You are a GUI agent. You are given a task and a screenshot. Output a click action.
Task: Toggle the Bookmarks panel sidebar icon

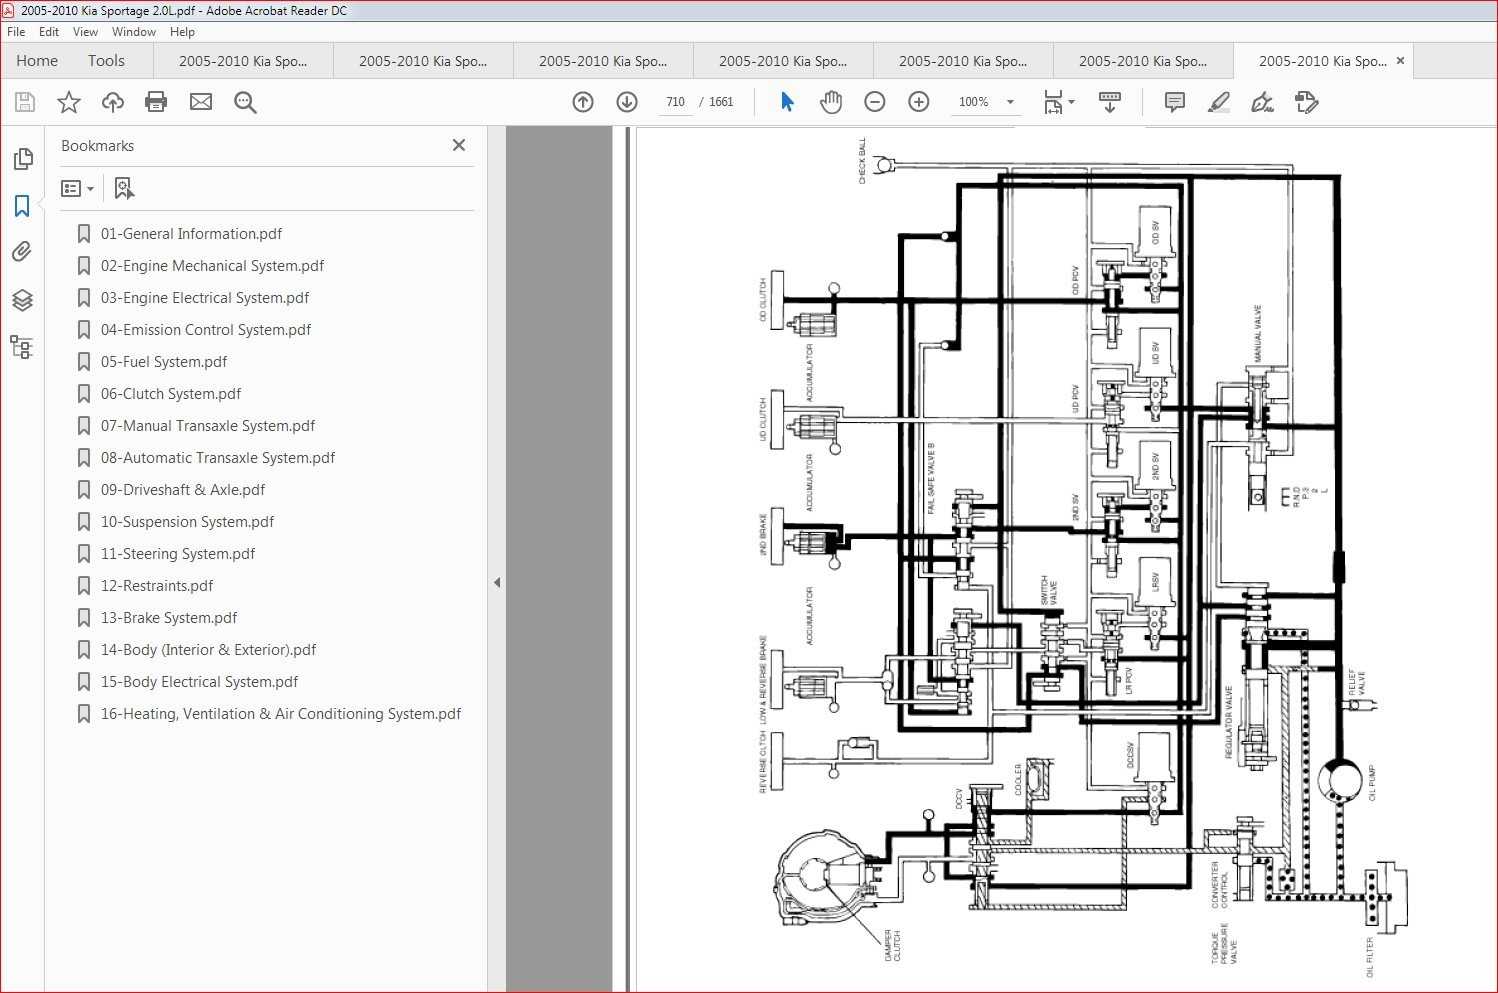point(22,206)
